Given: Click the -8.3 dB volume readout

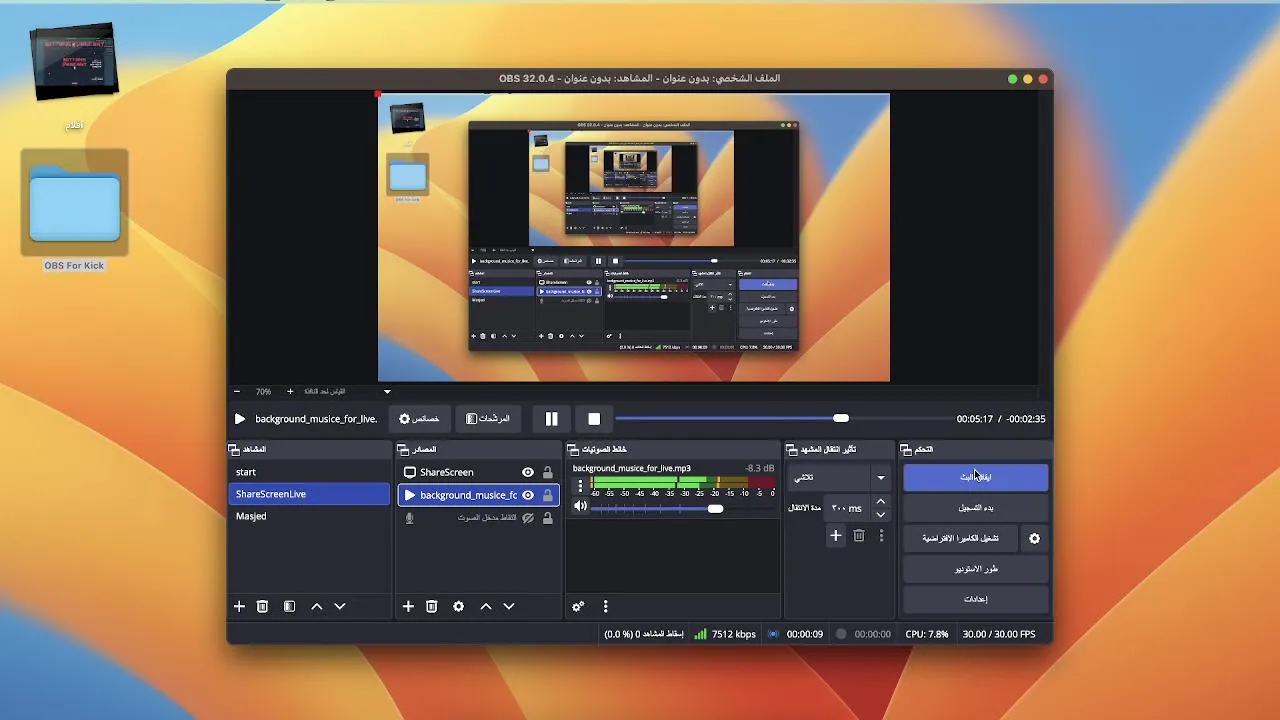Looking at the screenshot, I should pos(760,468).
